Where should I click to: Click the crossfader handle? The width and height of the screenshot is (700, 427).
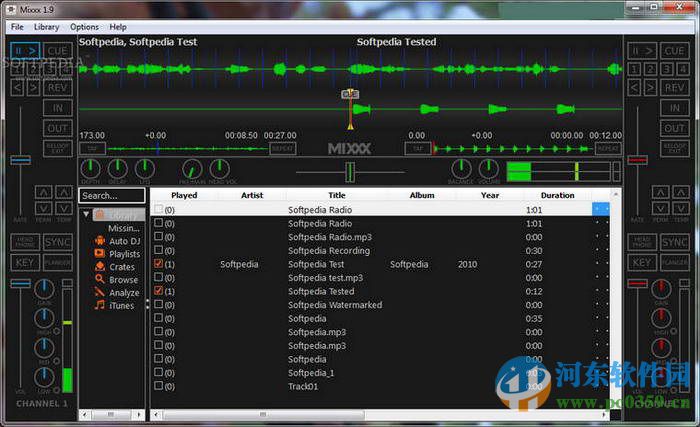350,172
